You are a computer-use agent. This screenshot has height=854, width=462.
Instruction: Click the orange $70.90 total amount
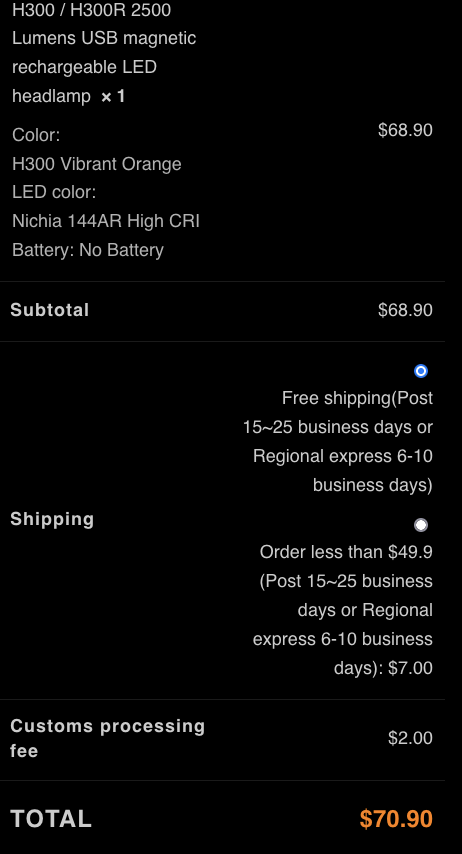(396, 819)
